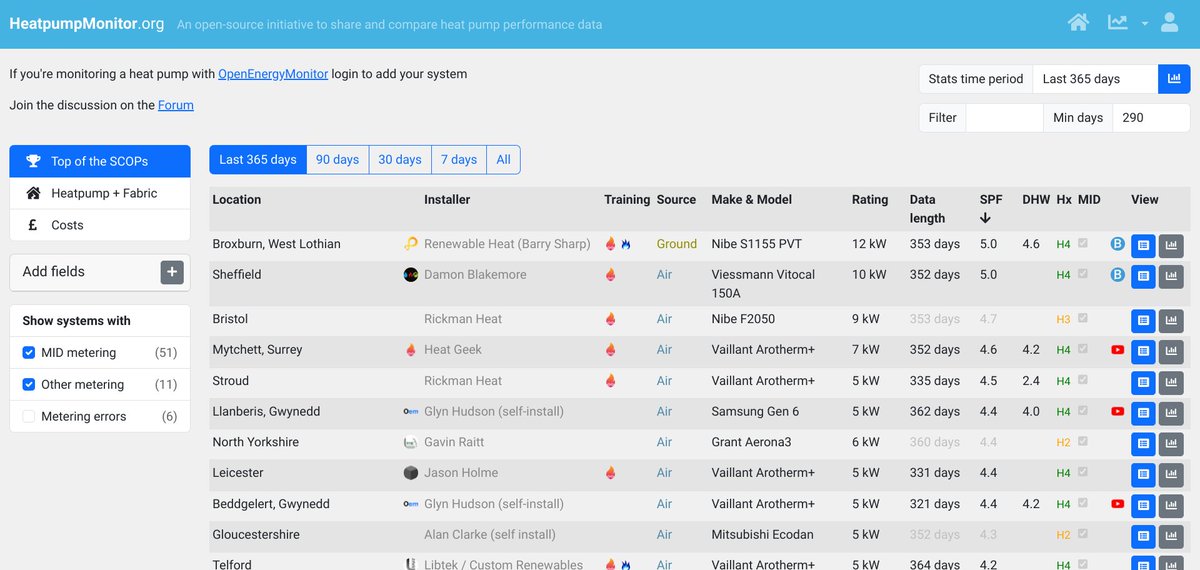Open YouTube video for Beddgelert, Gwynedd row

(1117, 504)
